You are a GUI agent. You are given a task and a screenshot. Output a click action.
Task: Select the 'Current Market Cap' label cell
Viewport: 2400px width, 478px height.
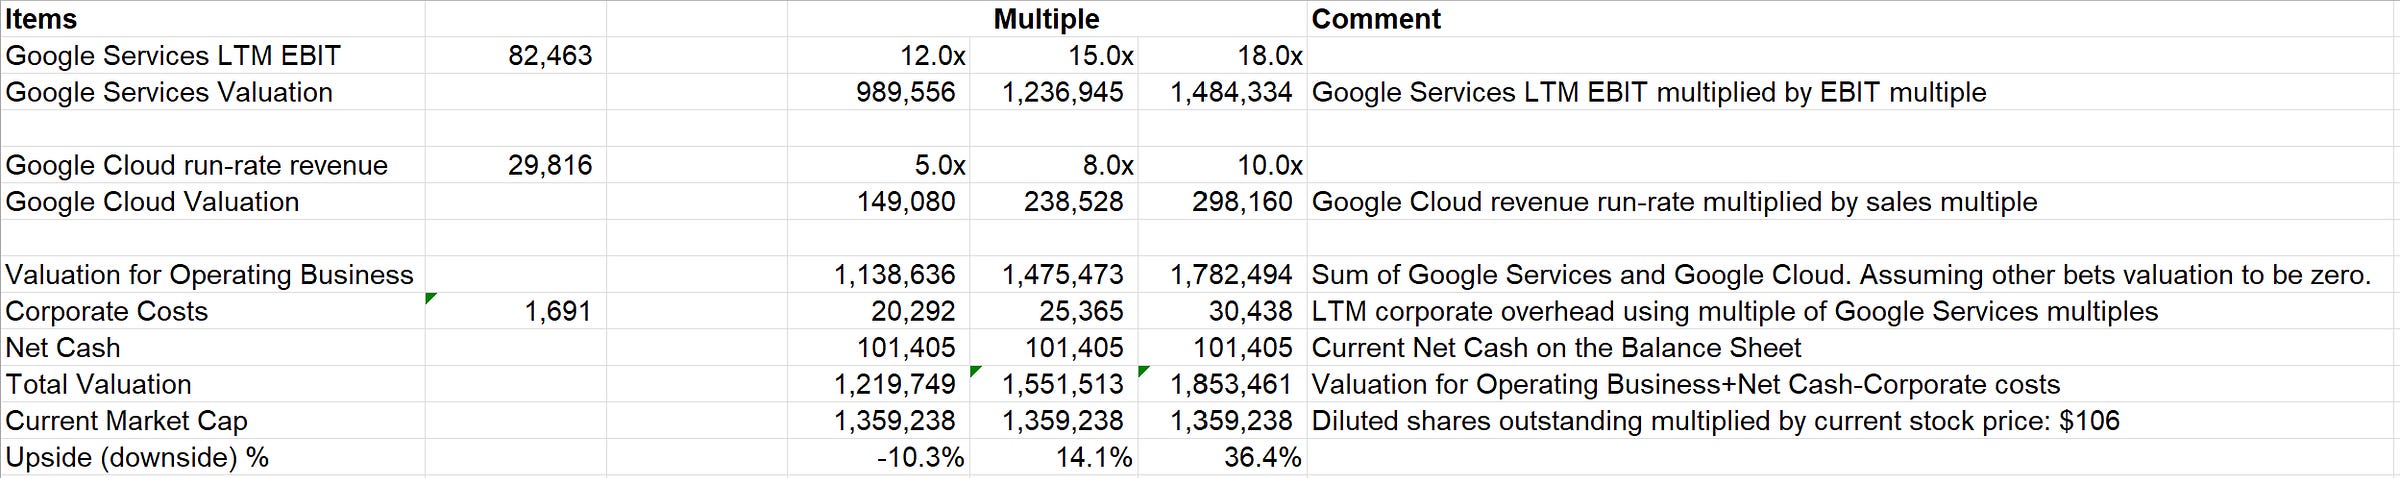pos(214,420)
